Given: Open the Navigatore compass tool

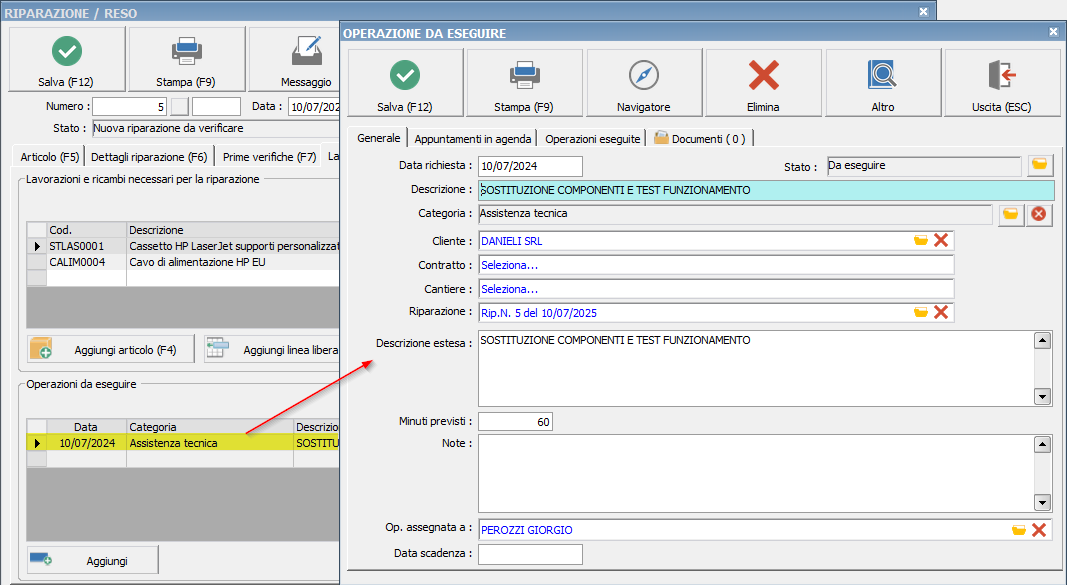Looking at the screenshot, I should point(643,84).
